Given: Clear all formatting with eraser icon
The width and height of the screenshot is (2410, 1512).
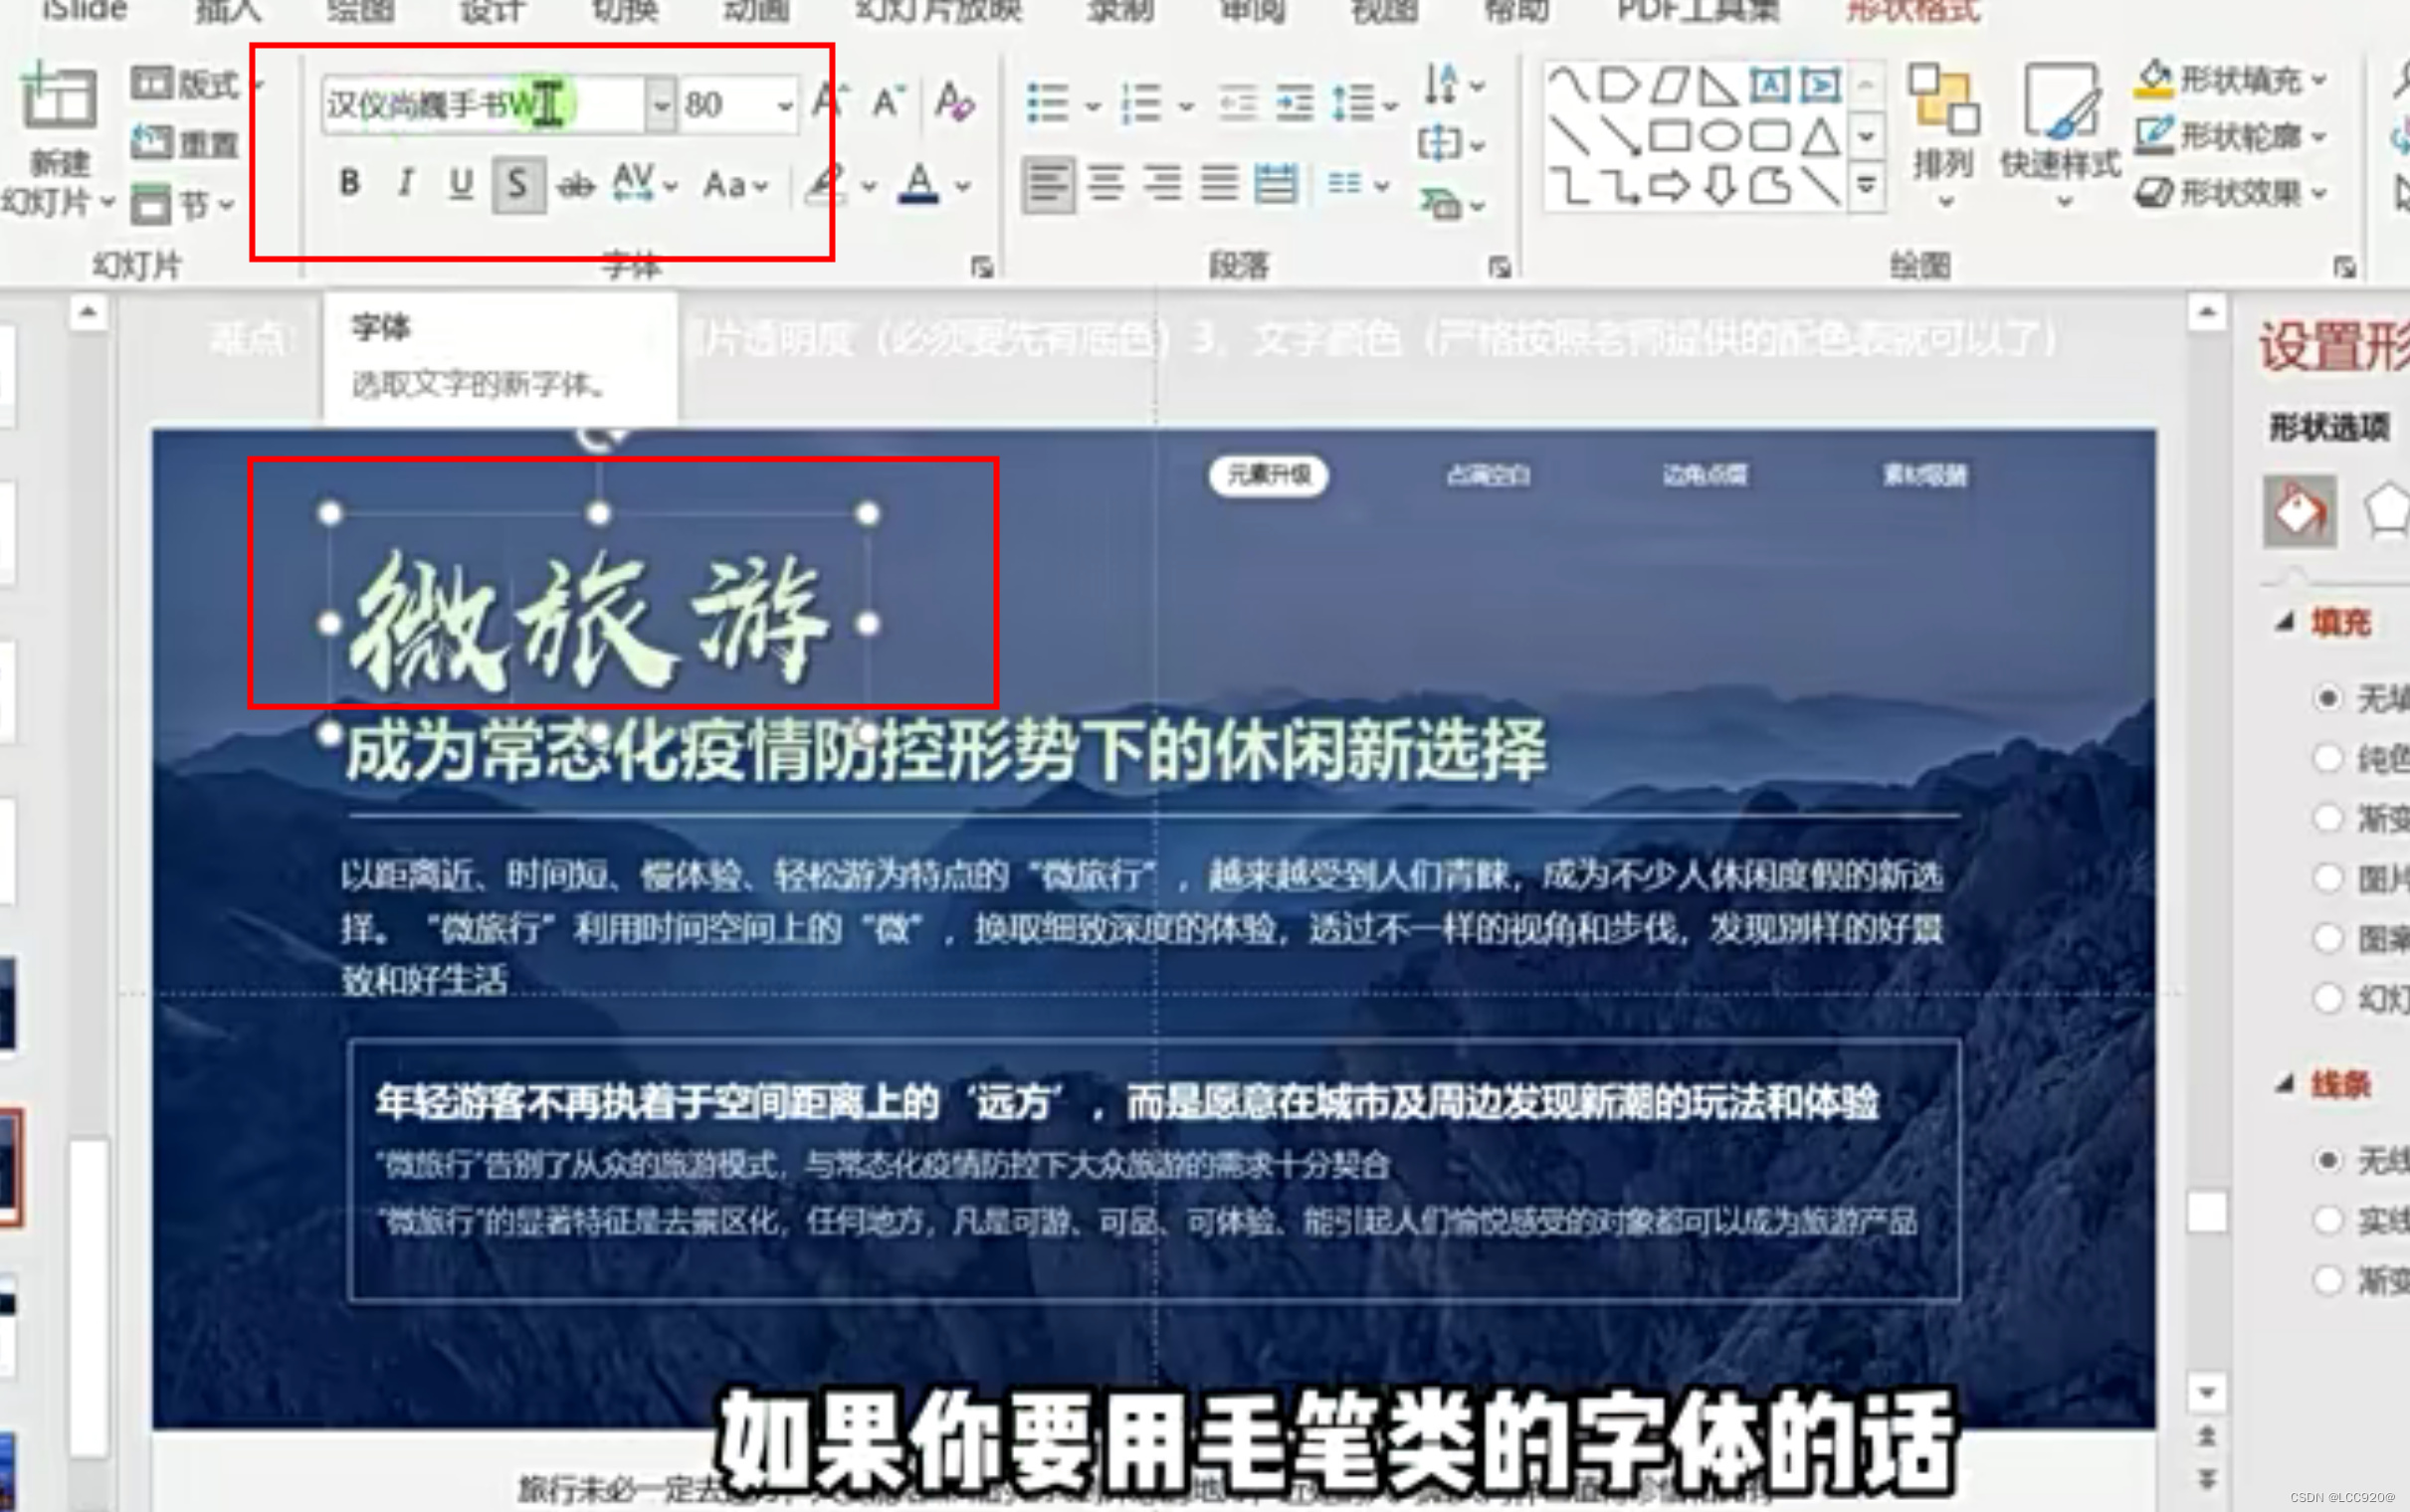Looking at the screenshot, I should tap(953, 101).
